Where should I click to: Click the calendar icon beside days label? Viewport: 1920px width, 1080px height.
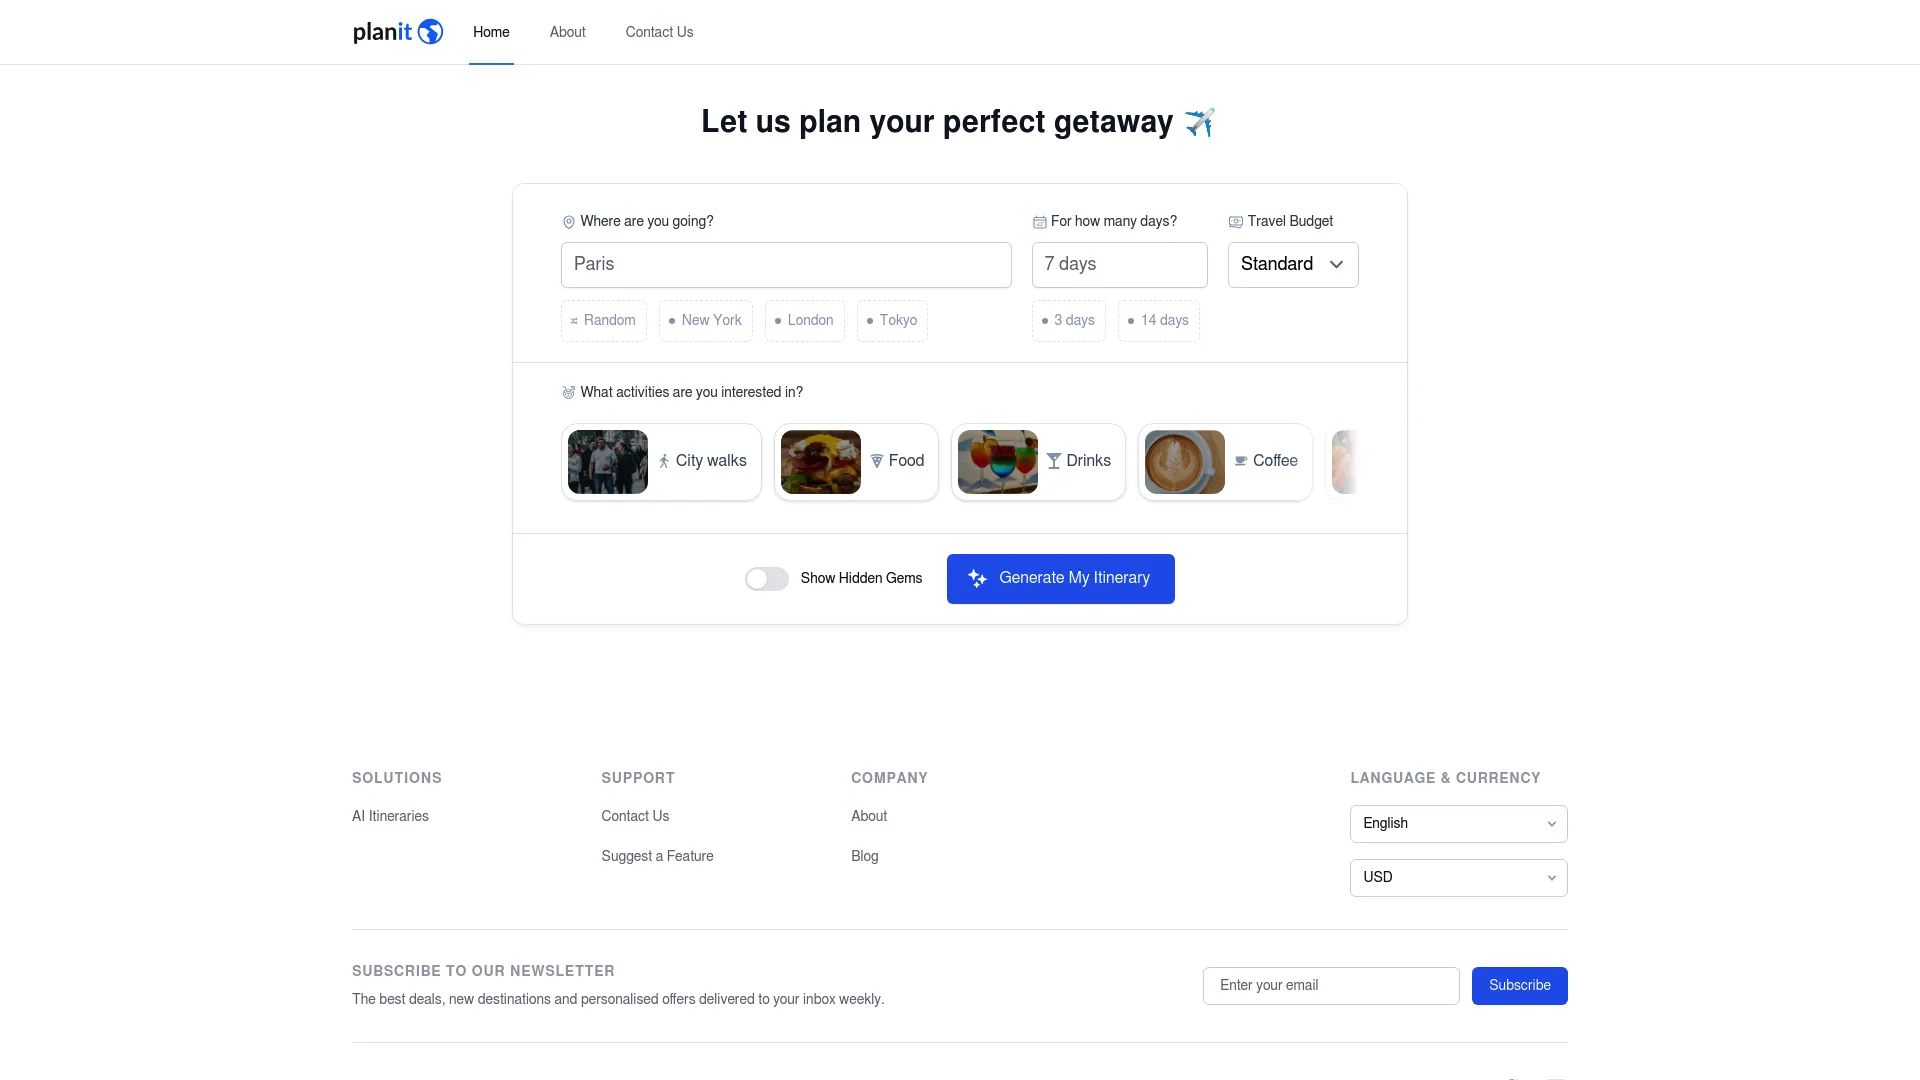tap(1039, 222)
